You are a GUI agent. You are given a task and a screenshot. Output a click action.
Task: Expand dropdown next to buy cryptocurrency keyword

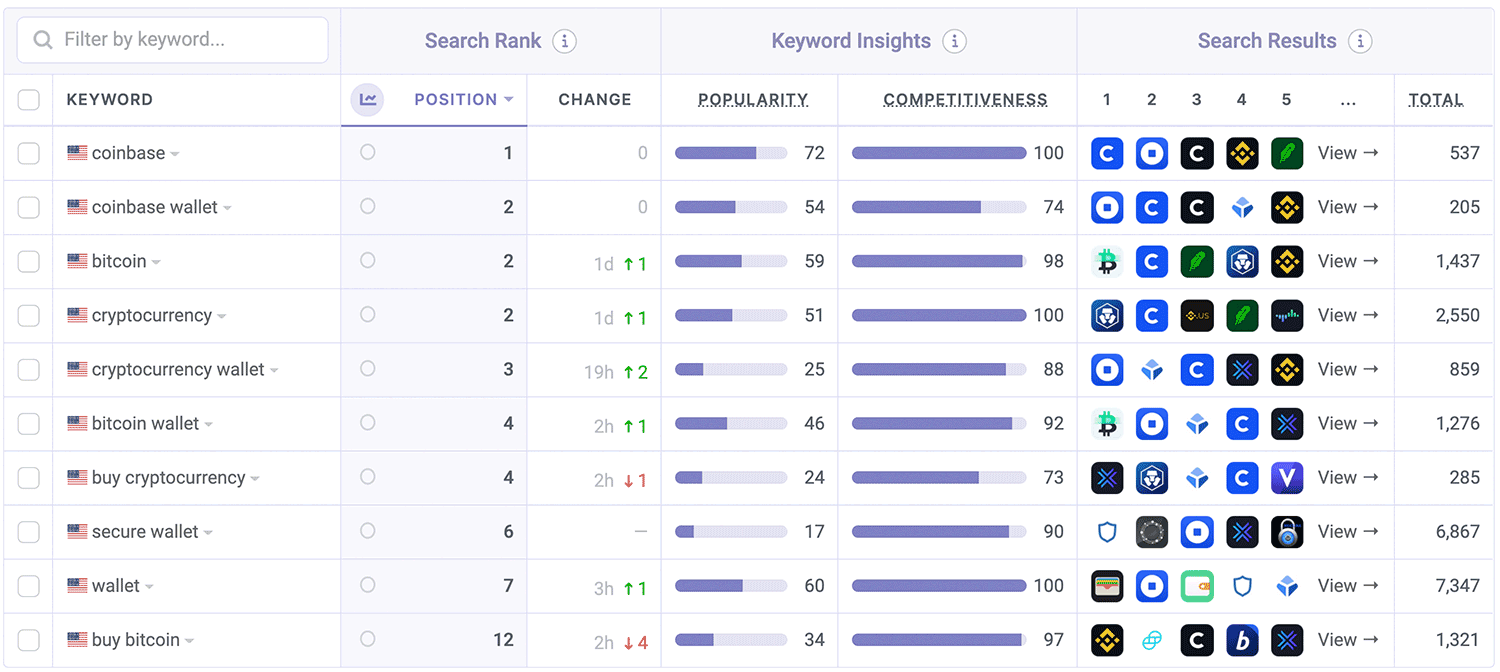pyautogui.click(x=255, y=478)
